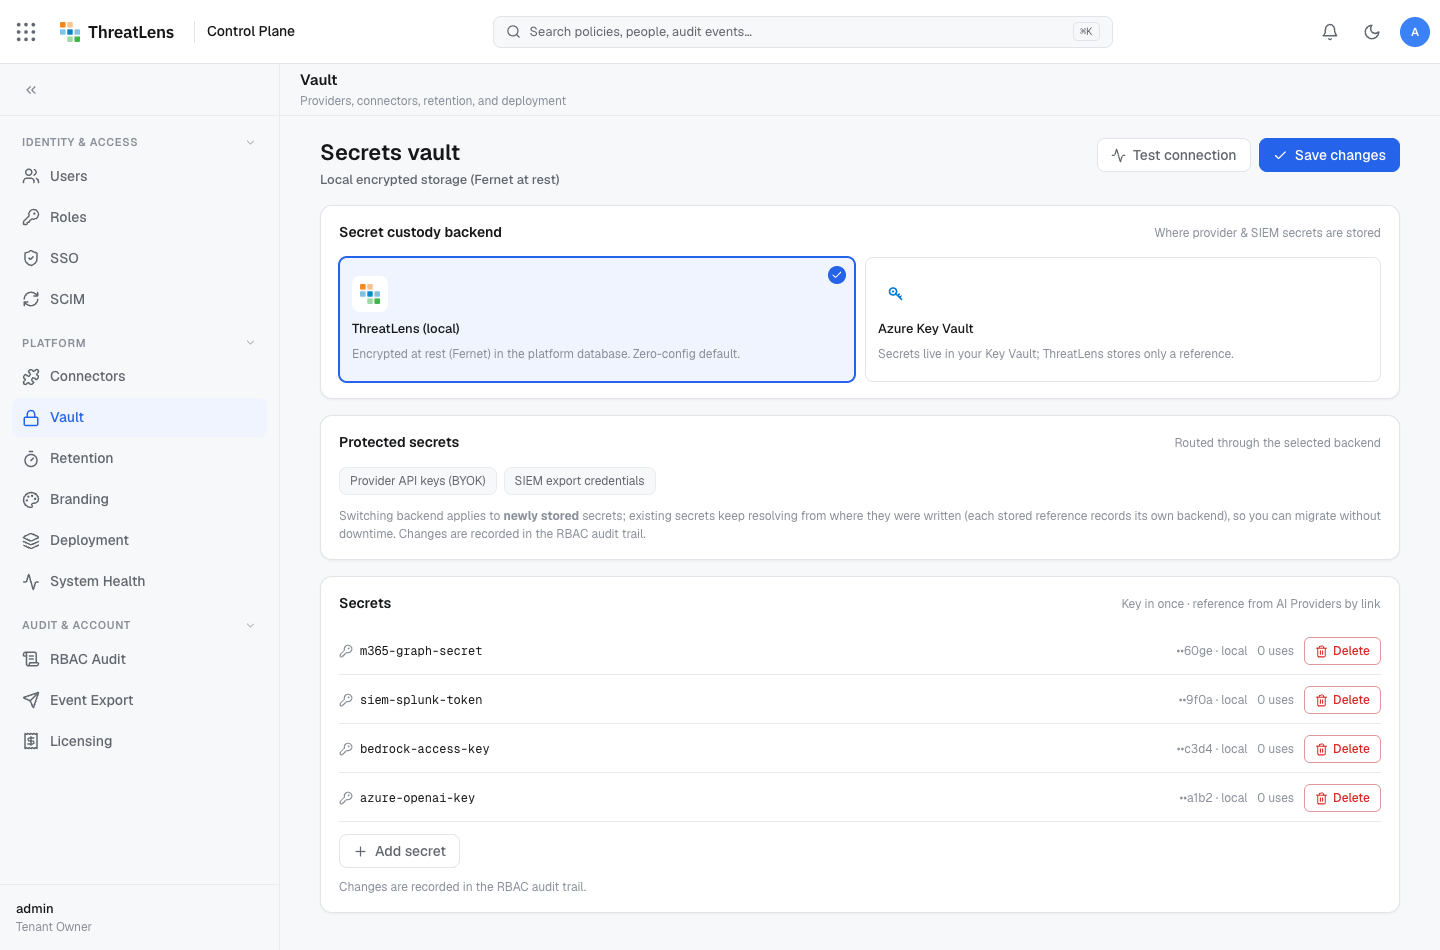
Task: Click the siem-splunk-token name
Action: [x=421, y=700]
